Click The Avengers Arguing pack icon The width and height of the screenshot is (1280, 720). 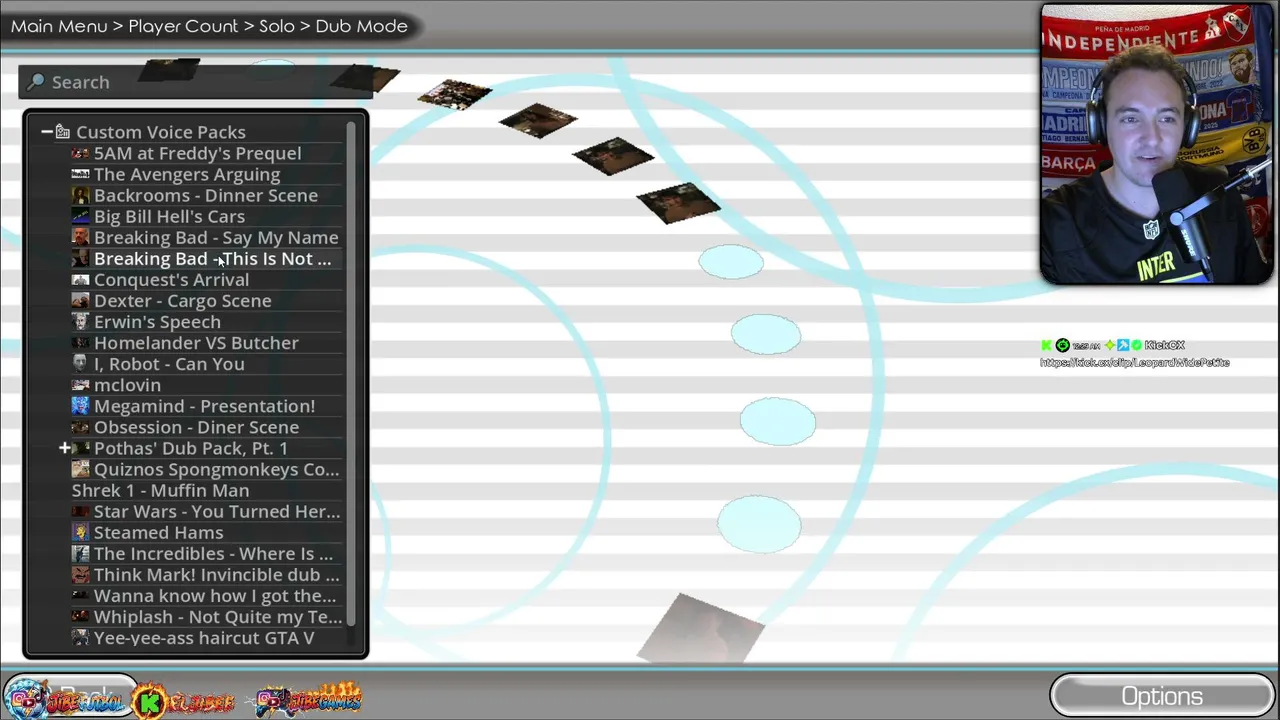point(80,175)
